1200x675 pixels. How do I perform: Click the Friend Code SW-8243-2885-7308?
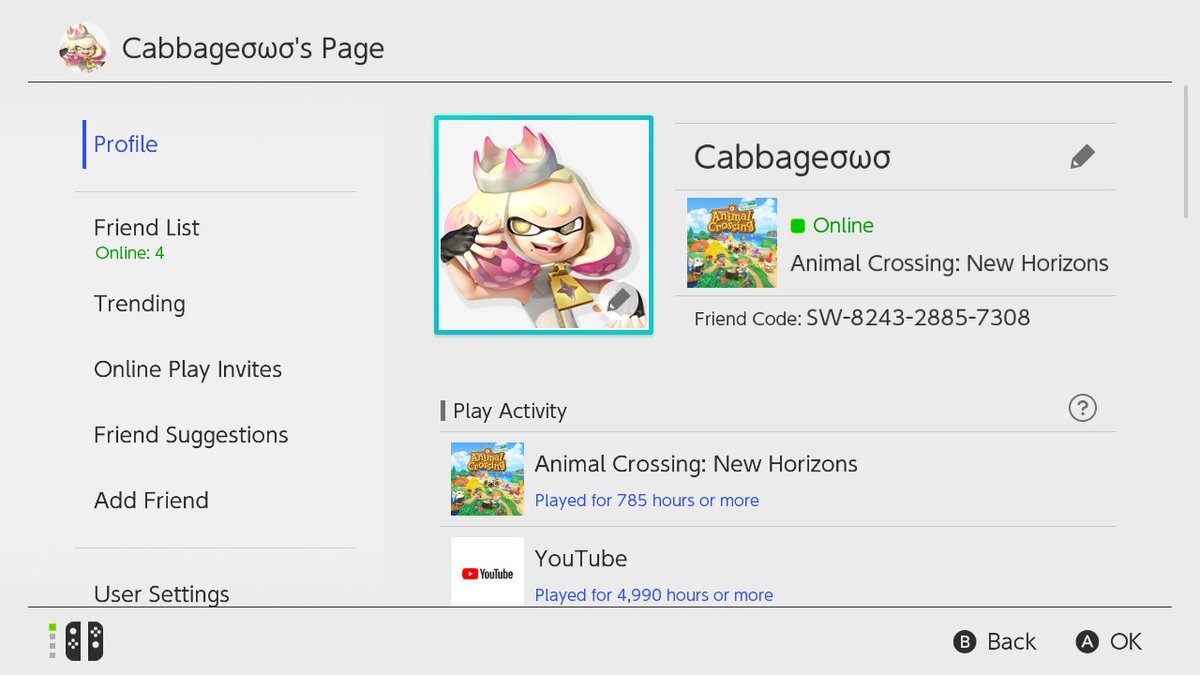pyautogui.click(x=862, y=318)
